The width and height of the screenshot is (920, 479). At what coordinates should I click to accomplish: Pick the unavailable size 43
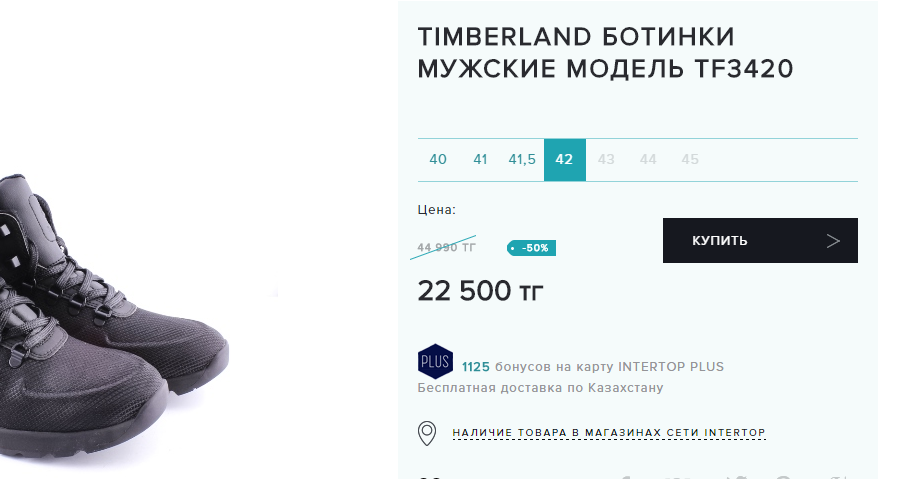point(606,160)
